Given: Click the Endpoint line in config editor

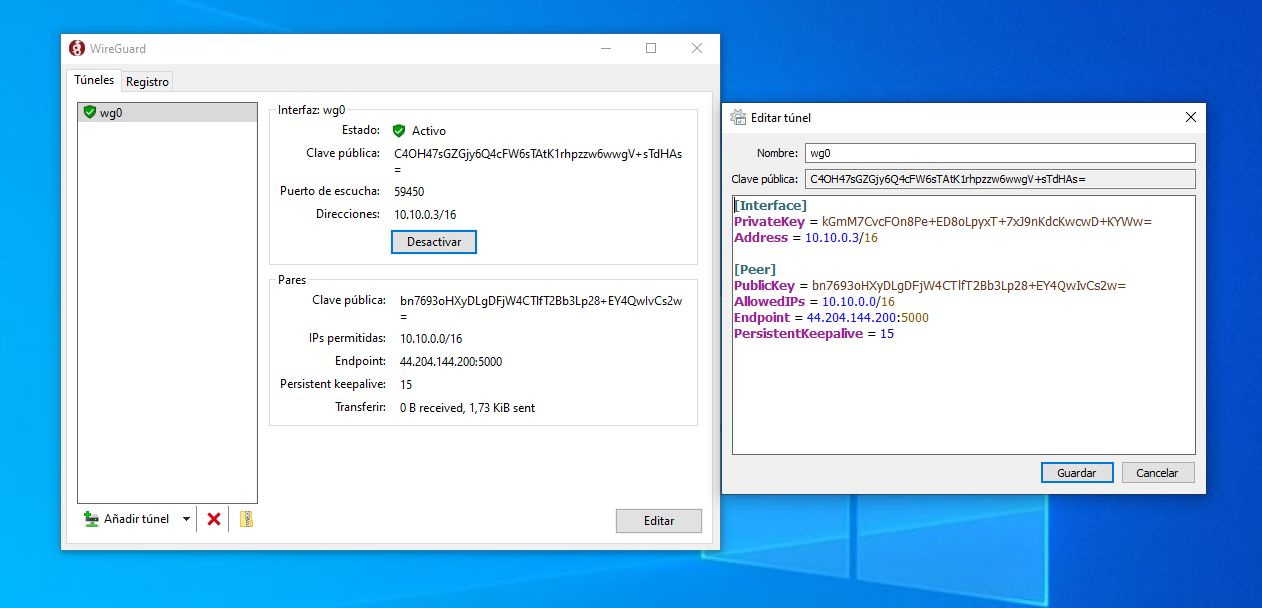Looking at the screenshot, I should [831, 318].
